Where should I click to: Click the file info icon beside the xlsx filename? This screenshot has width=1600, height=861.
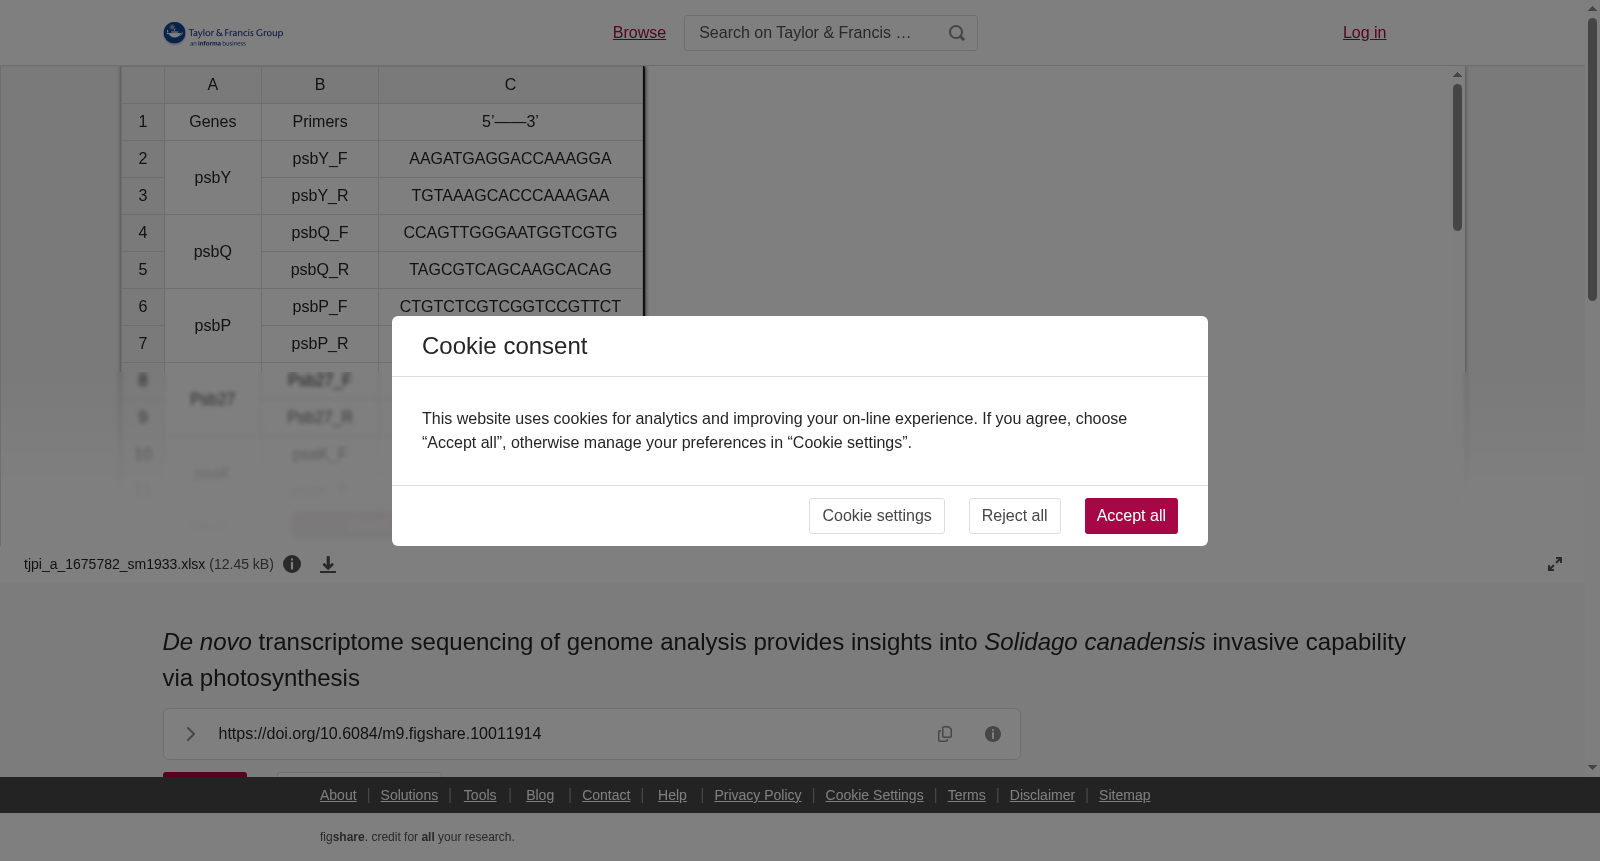click(292, 564)
